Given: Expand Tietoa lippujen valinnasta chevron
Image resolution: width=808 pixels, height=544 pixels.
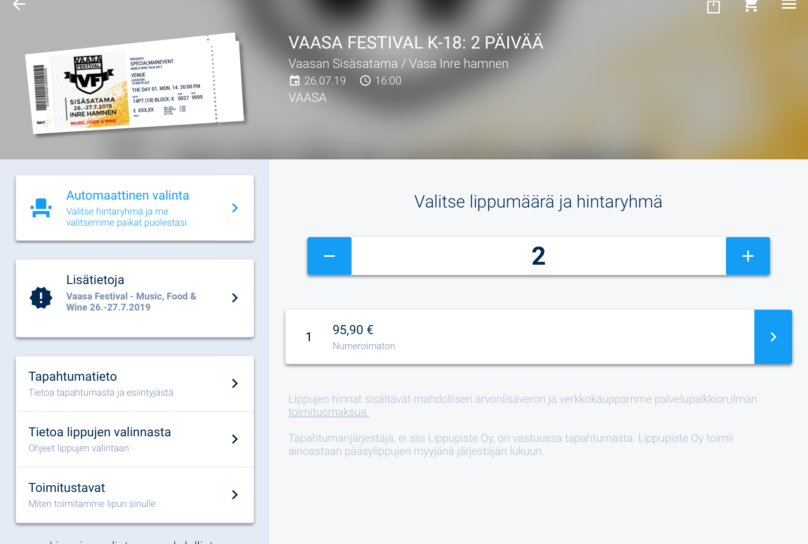Looking at the screenshot, I should click(234, 439).
